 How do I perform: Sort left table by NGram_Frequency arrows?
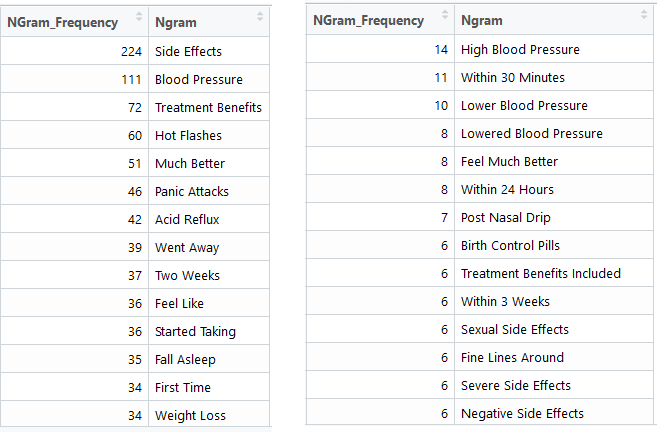point(137,21)
